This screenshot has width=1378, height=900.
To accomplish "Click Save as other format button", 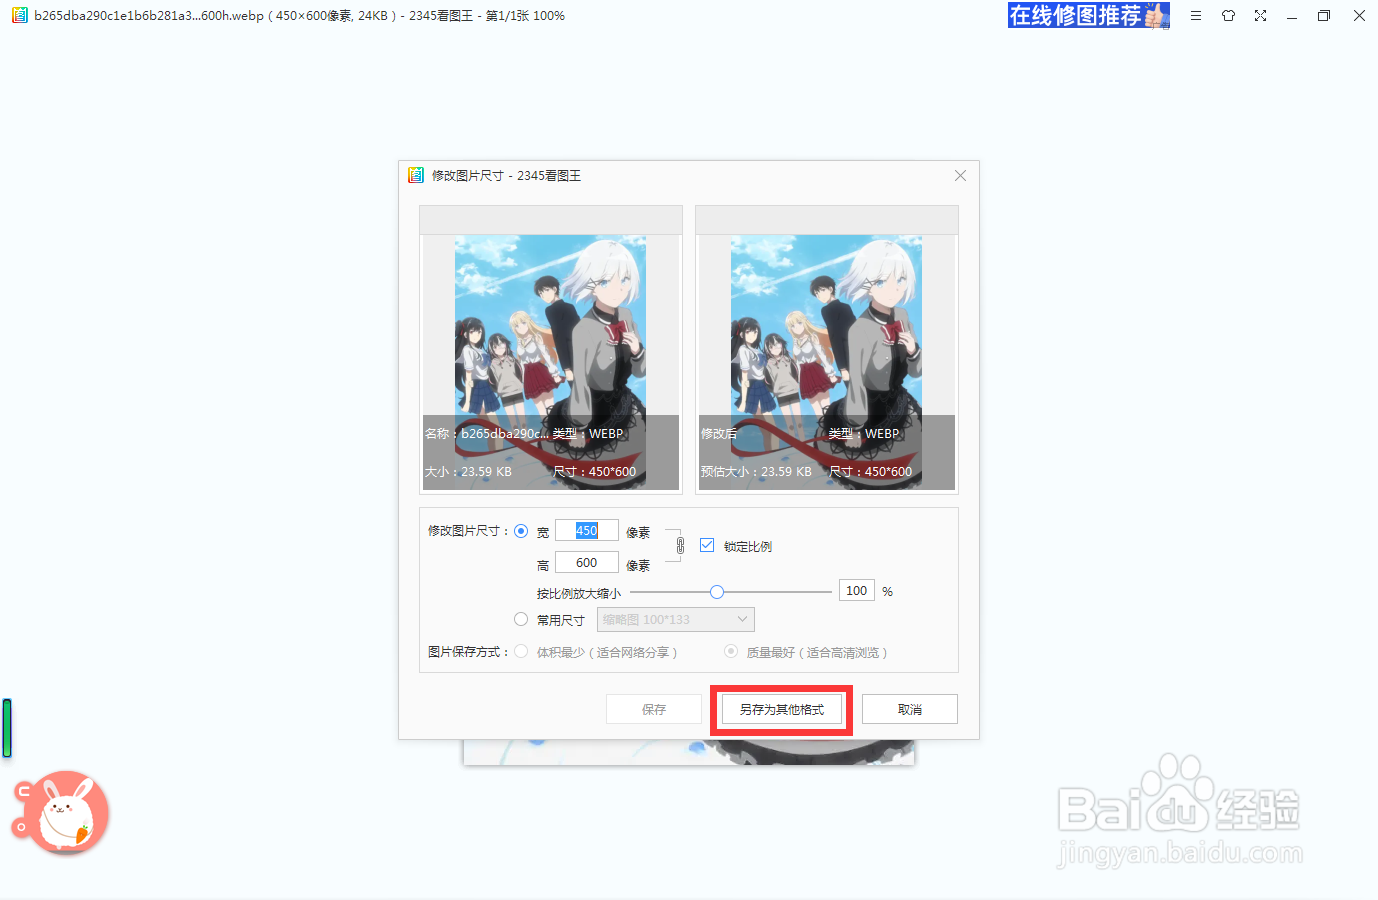I will coord(782,709).
